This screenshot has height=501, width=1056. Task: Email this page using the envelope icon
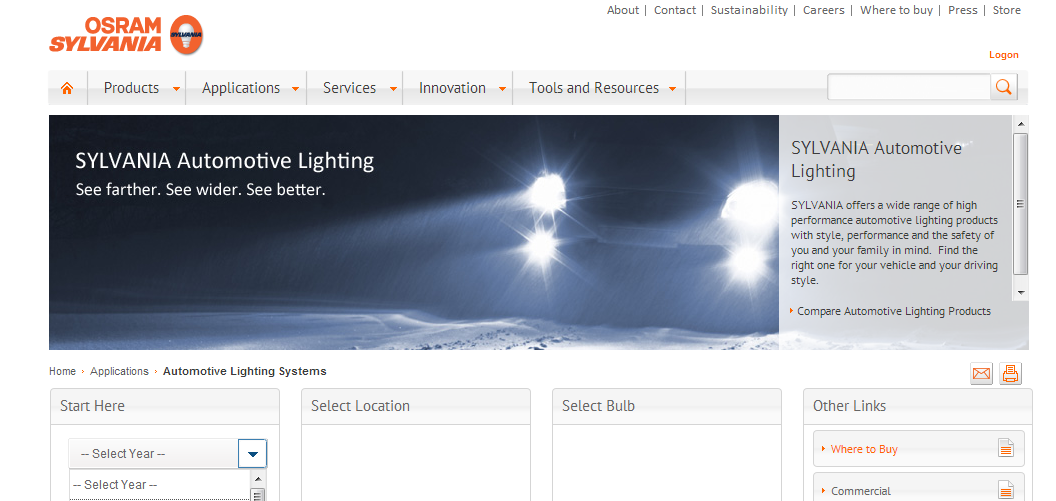click(982, 373)
